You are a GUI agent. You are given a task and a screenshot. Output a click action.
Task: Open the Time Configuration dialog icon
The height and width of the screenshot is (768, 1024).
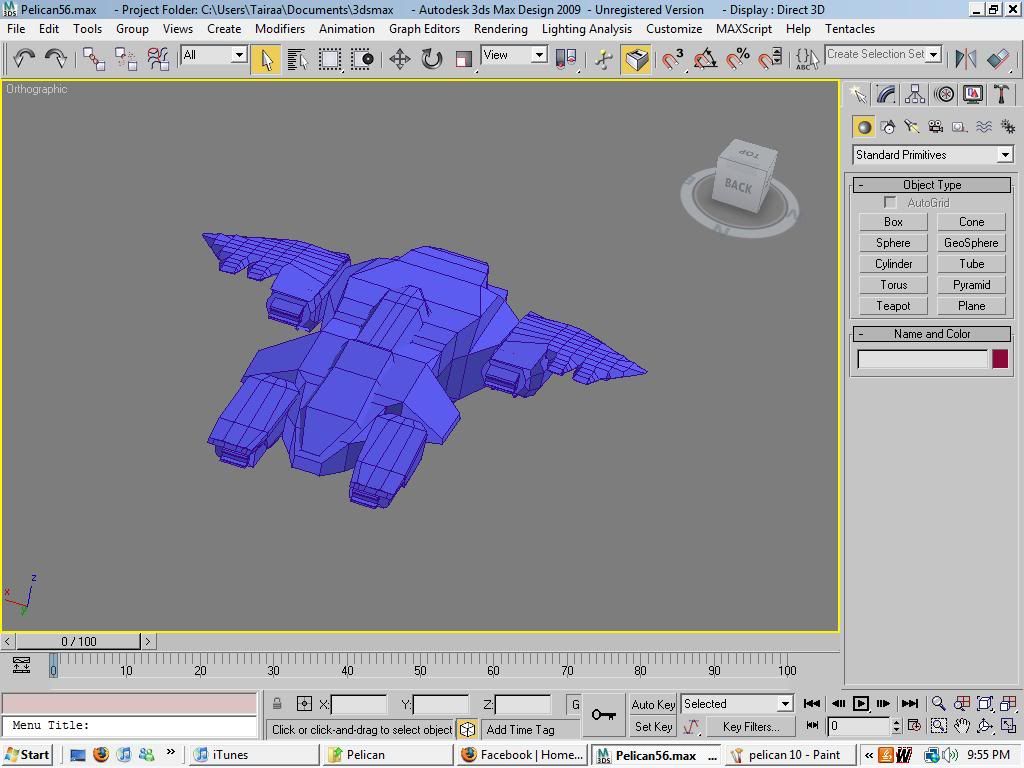914,726
